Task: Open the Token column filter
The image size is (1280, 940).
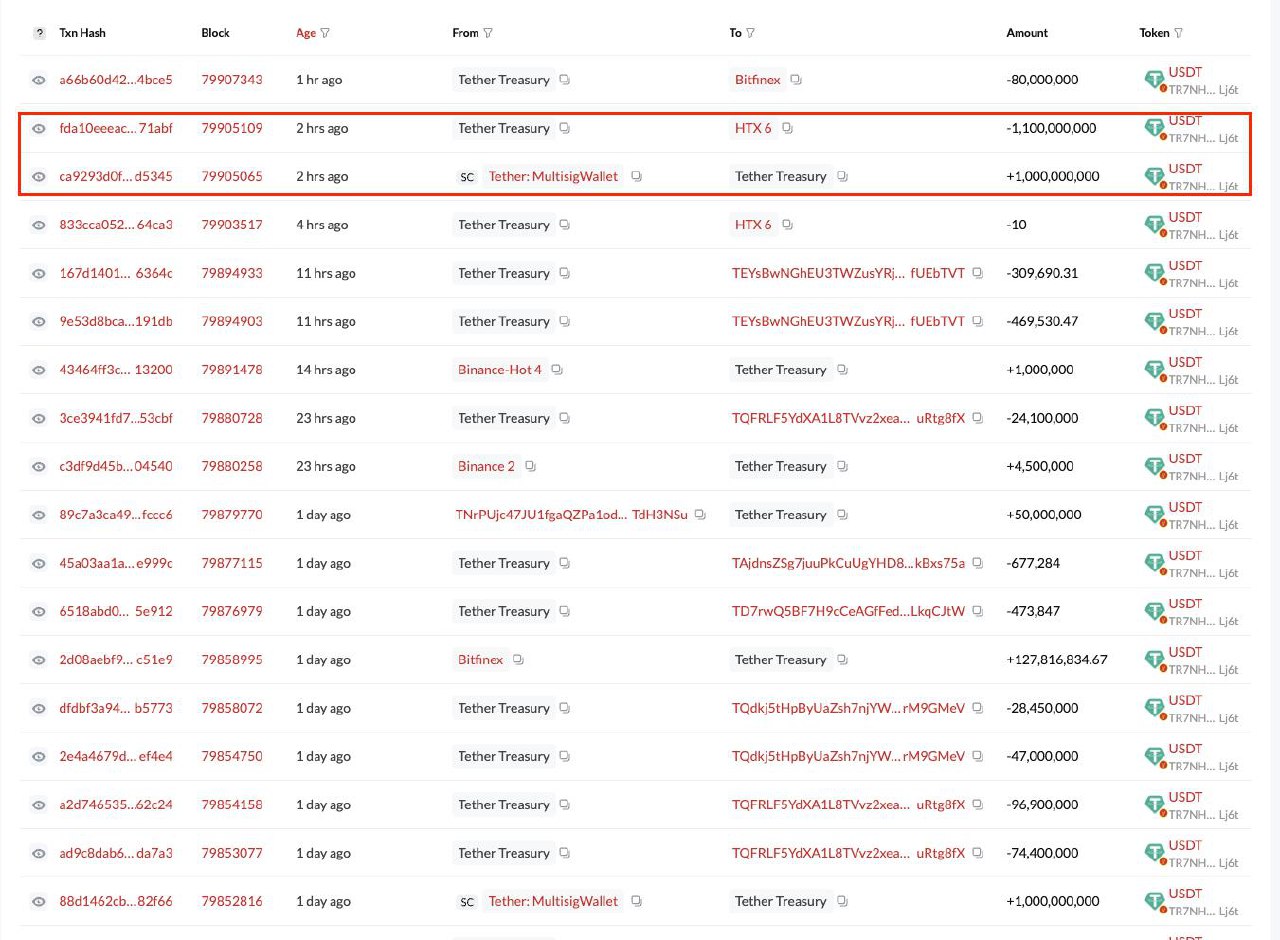Action: coord(1178,33)
